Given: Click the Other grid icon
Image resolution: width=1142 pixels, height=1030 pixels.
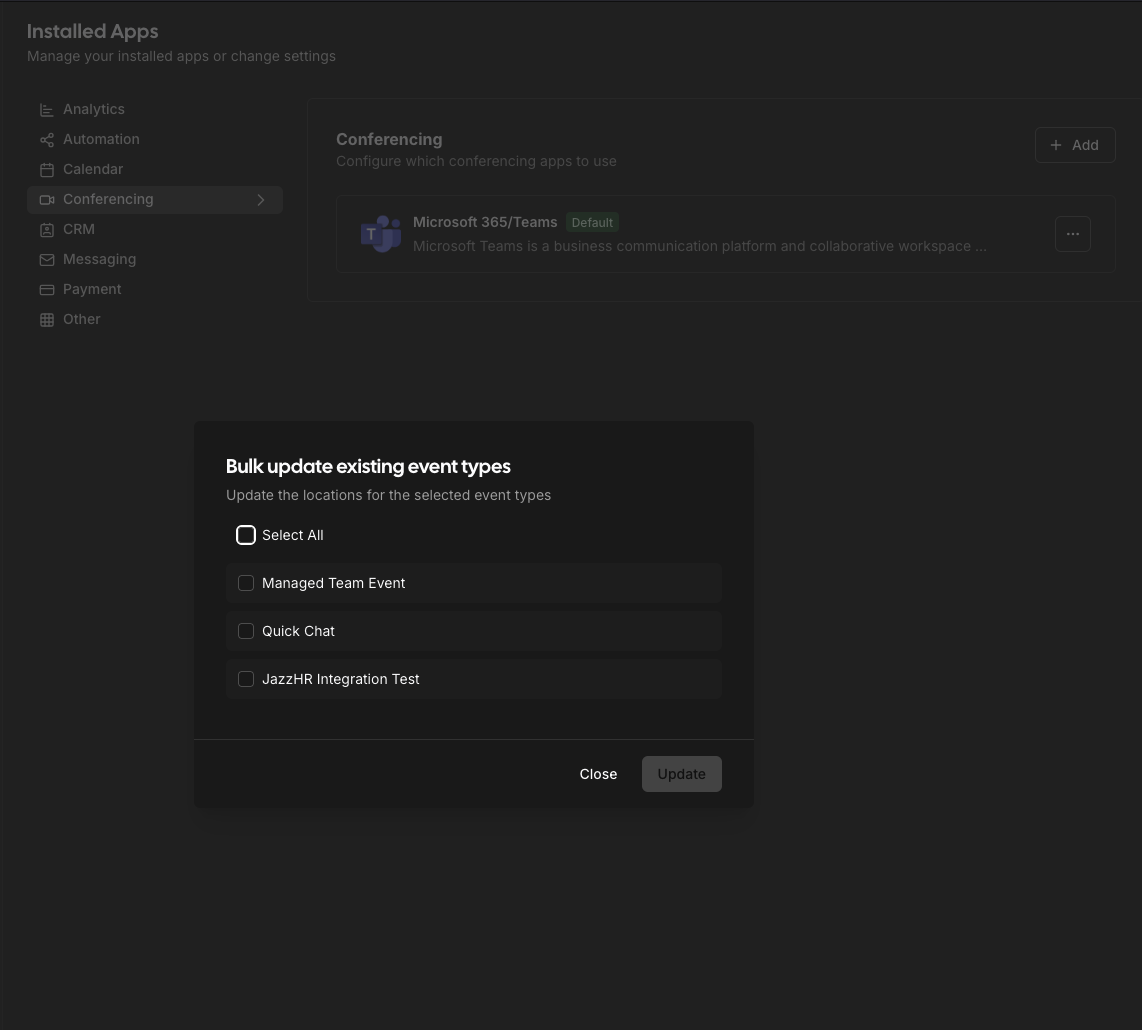Looking at the screenshot, I should pyautogui.click(x=47, y=320).
